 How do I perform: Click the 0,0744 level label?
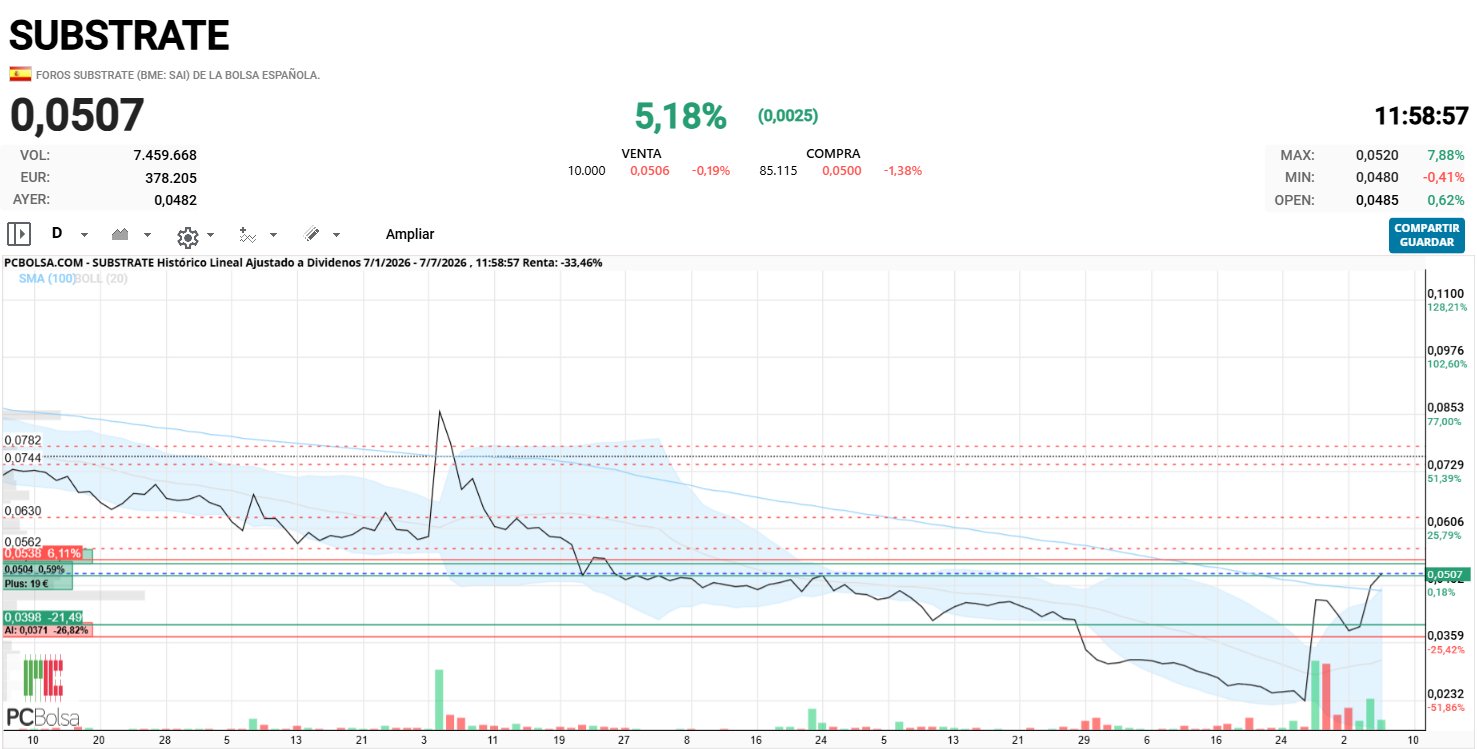pos(22,457)
